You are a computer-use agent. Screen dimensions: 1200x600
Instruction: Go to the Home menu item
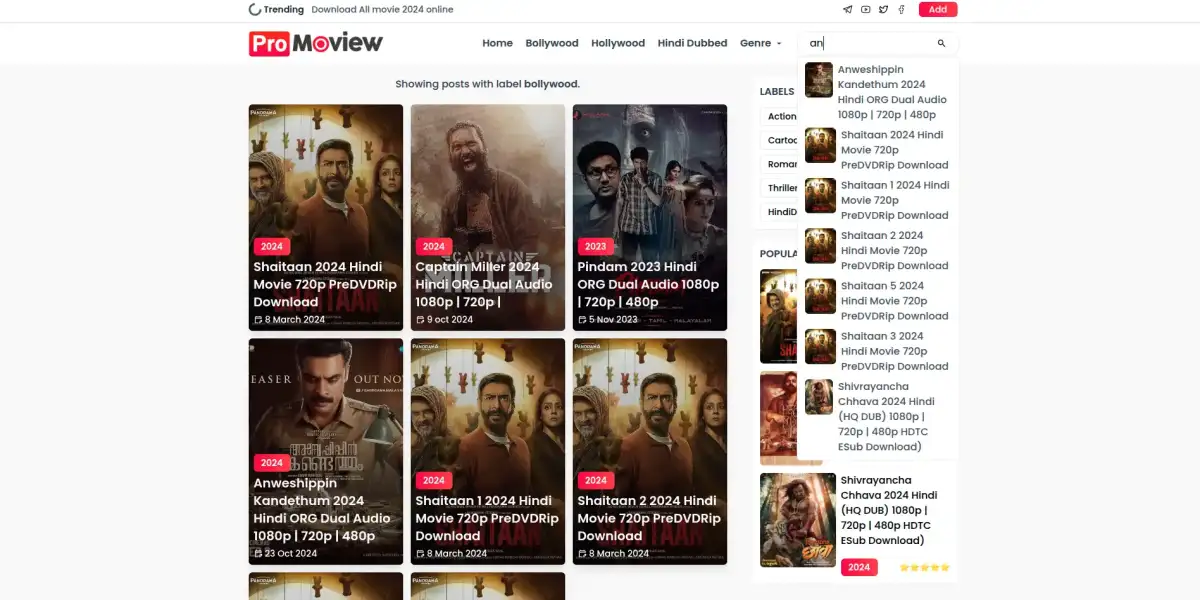pos(497,44)
